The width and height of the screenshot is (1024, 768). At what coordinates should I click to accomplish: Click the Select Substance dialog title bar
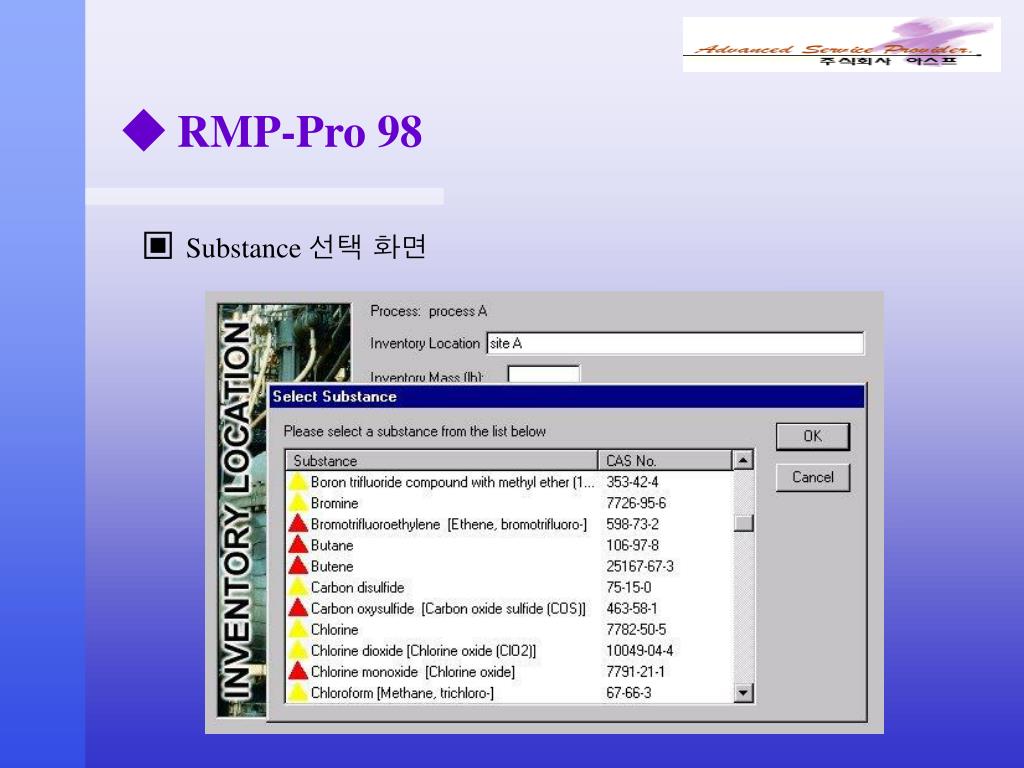567,396
